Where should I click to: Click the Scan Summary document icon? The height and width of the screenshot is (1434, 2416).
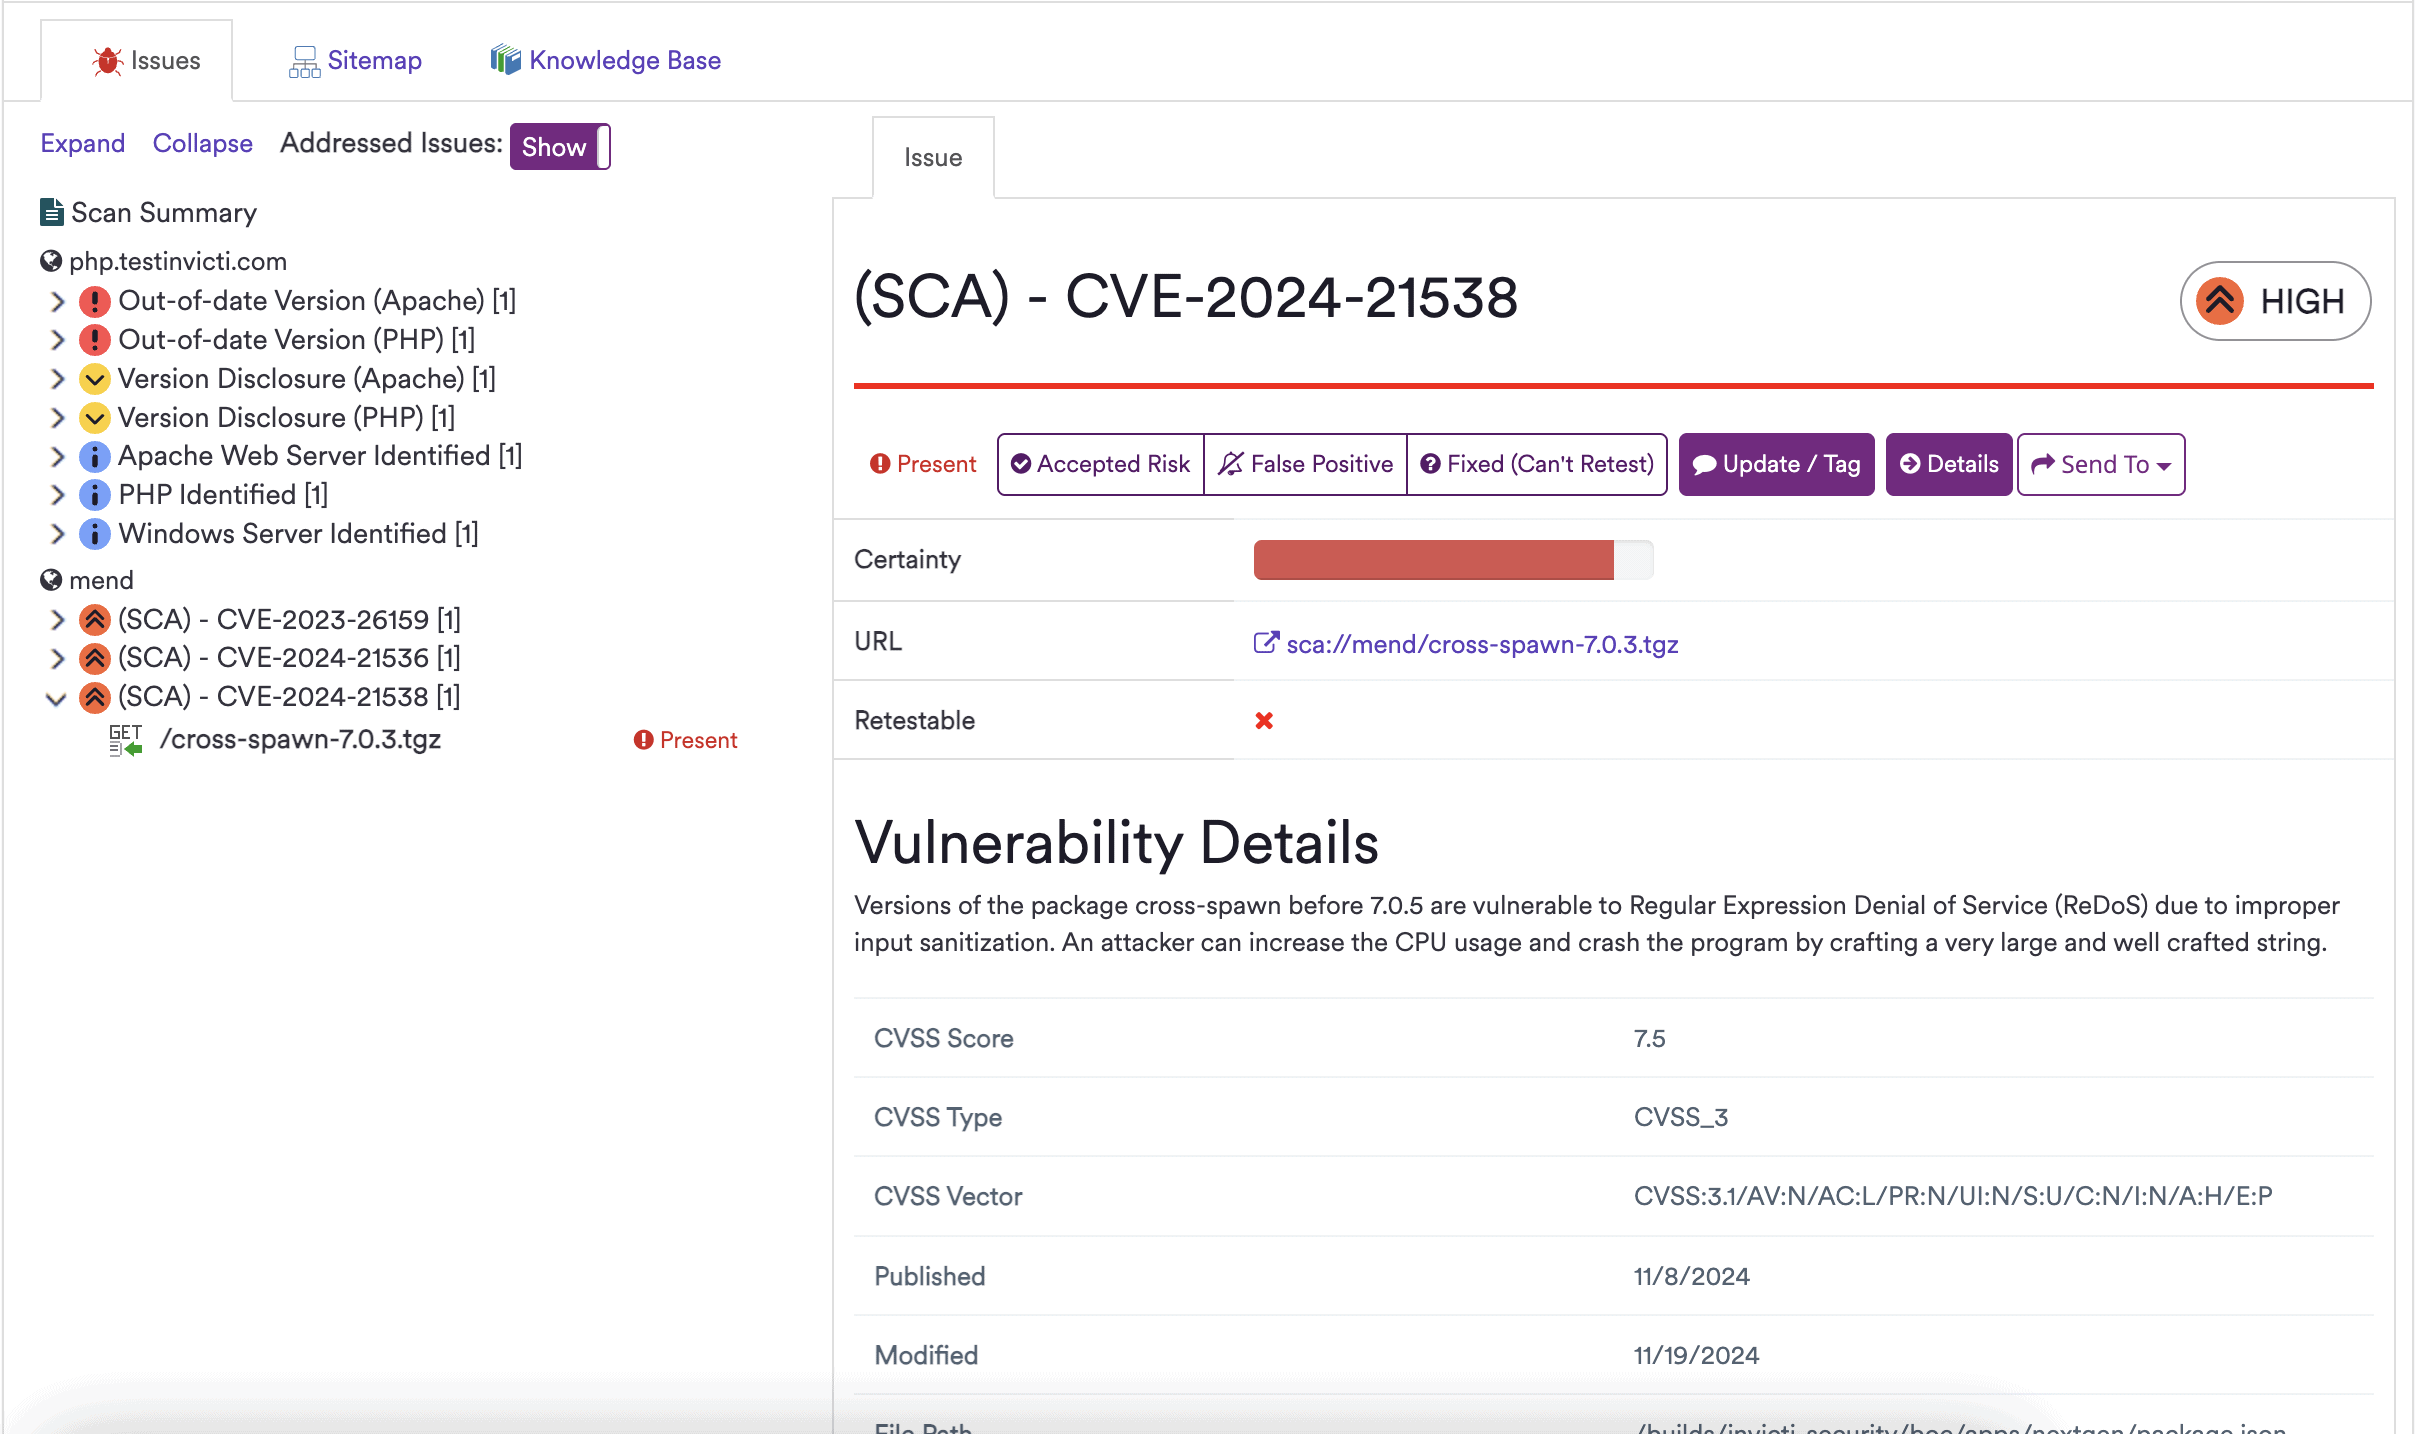[x=52, y=211]
